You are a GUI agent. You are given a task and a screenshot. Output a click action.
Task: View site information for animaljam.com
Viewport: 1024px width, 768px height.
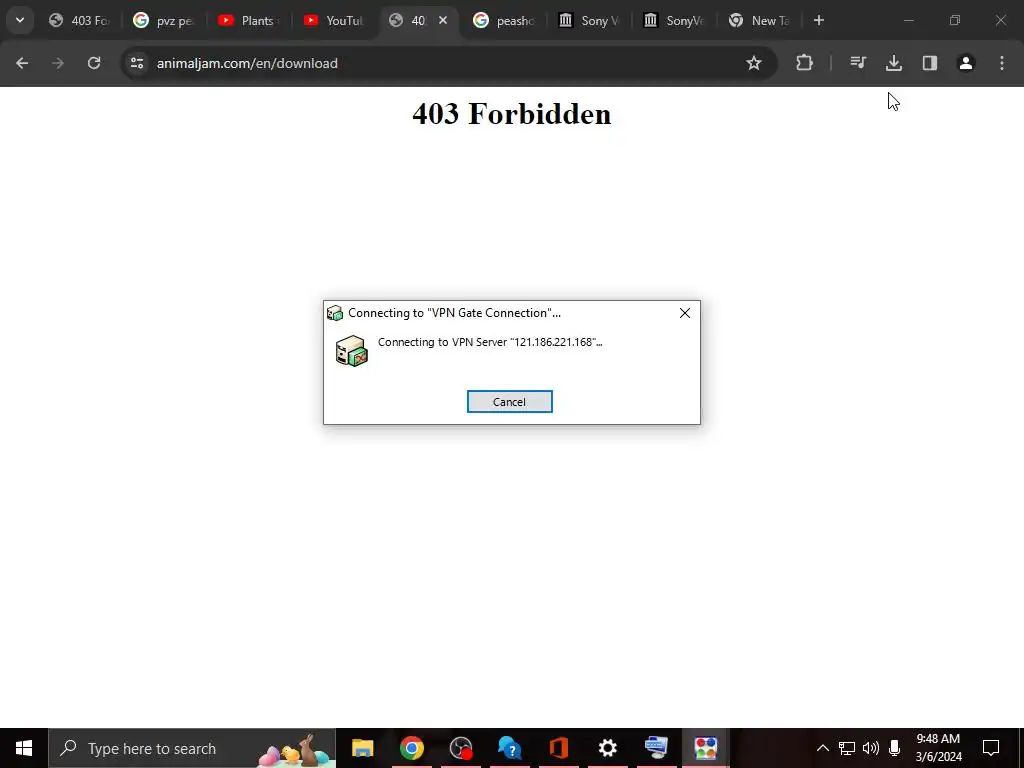[x=137, y=63]
